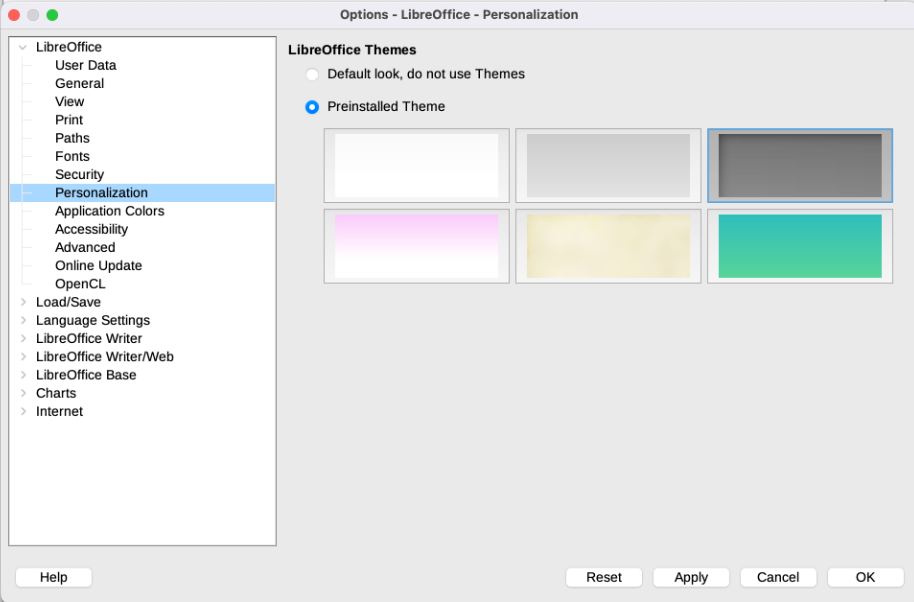Screen dimensions: 914x602
Task: Open the OpenCL options page
Action: pyautogui.click(x=80, y=284)
